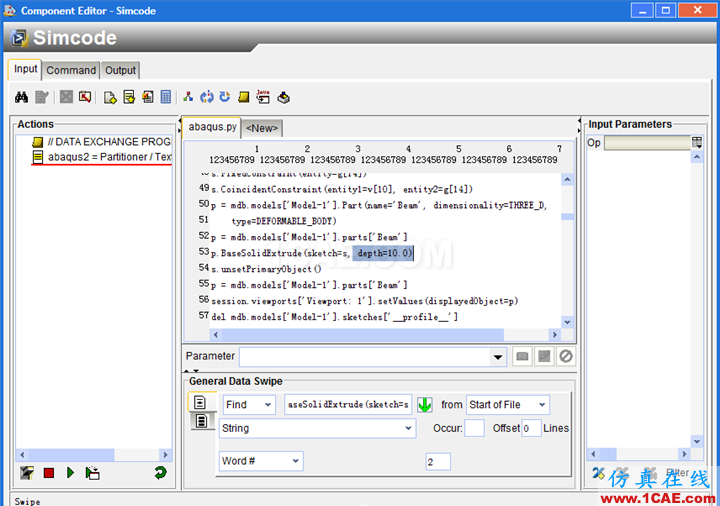Click the circle-slash cancel icon
Viewport: 720px width, 506px height.
point(566,356)
